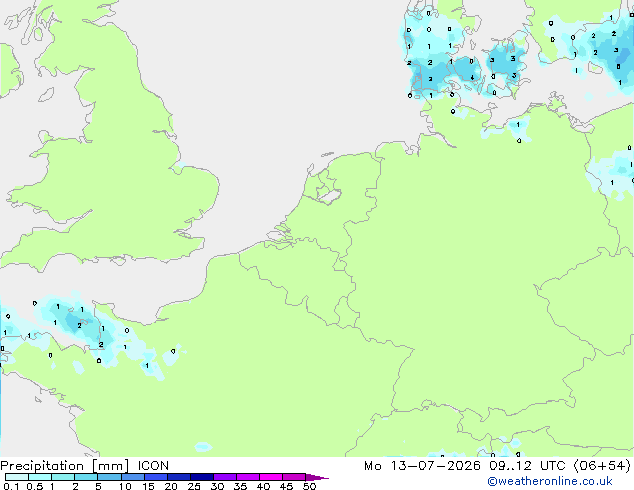Viewport: 634px width, 490px height.
Task: Click the '0.1' legend scale number
Action: click(x=11, y=486)
